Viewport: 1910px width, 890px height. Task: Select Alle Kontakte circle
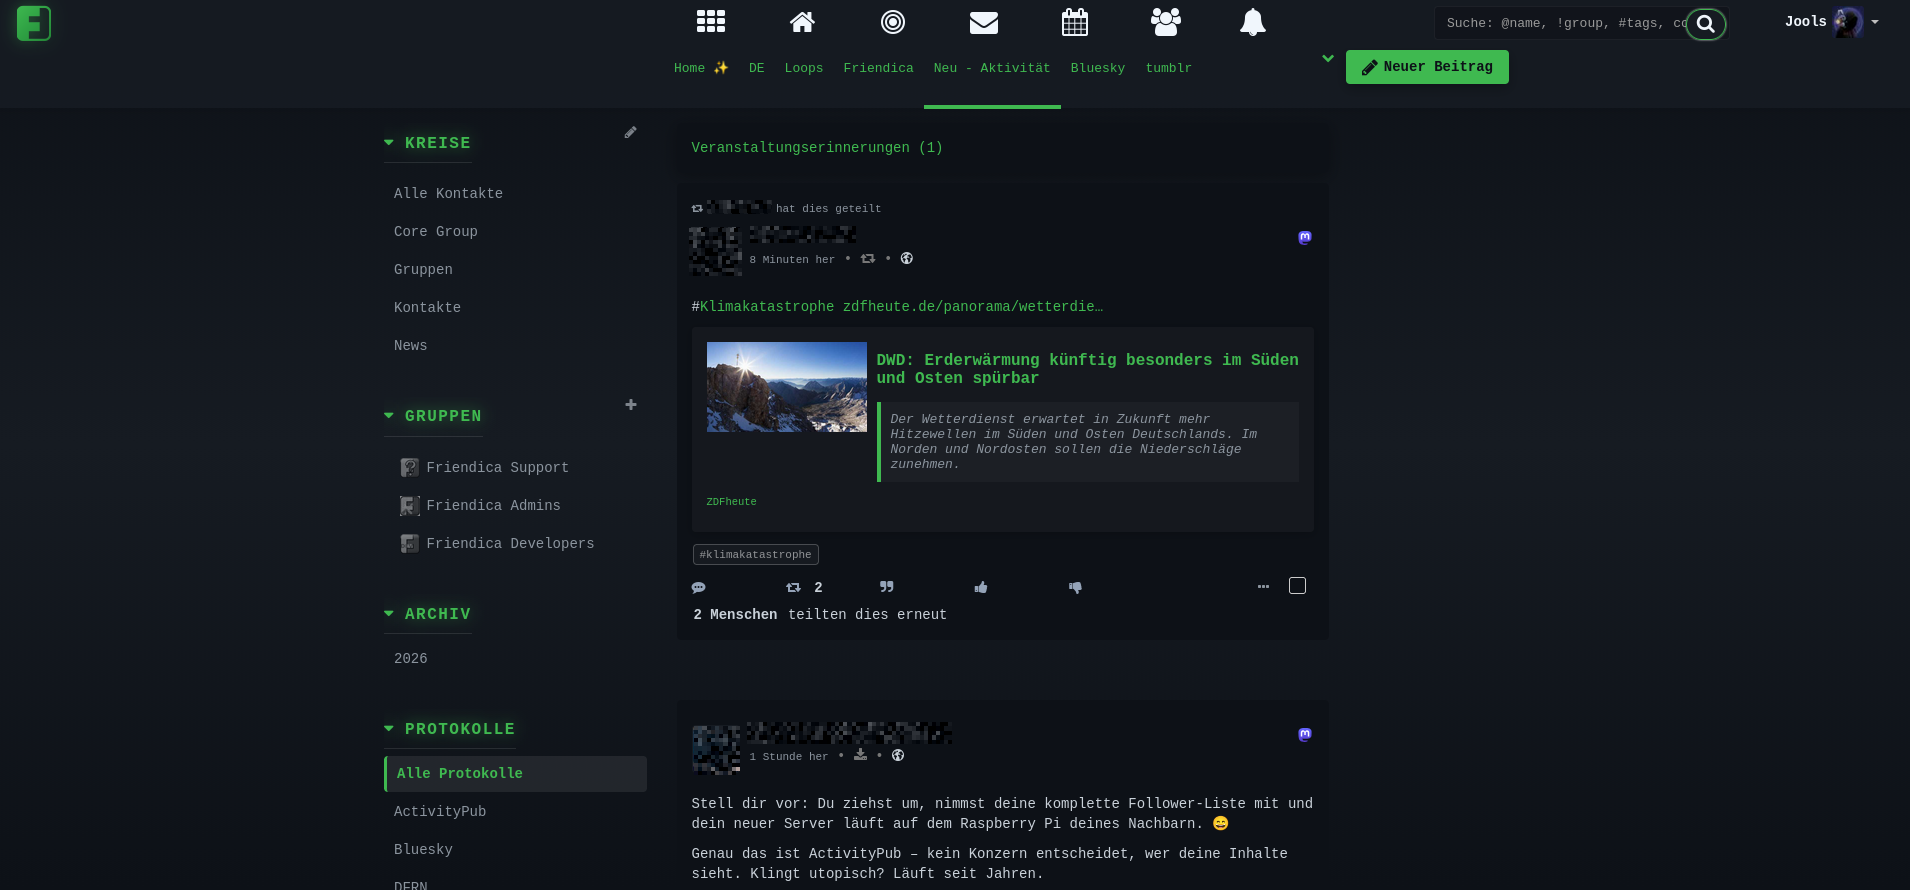coord(448,194)
